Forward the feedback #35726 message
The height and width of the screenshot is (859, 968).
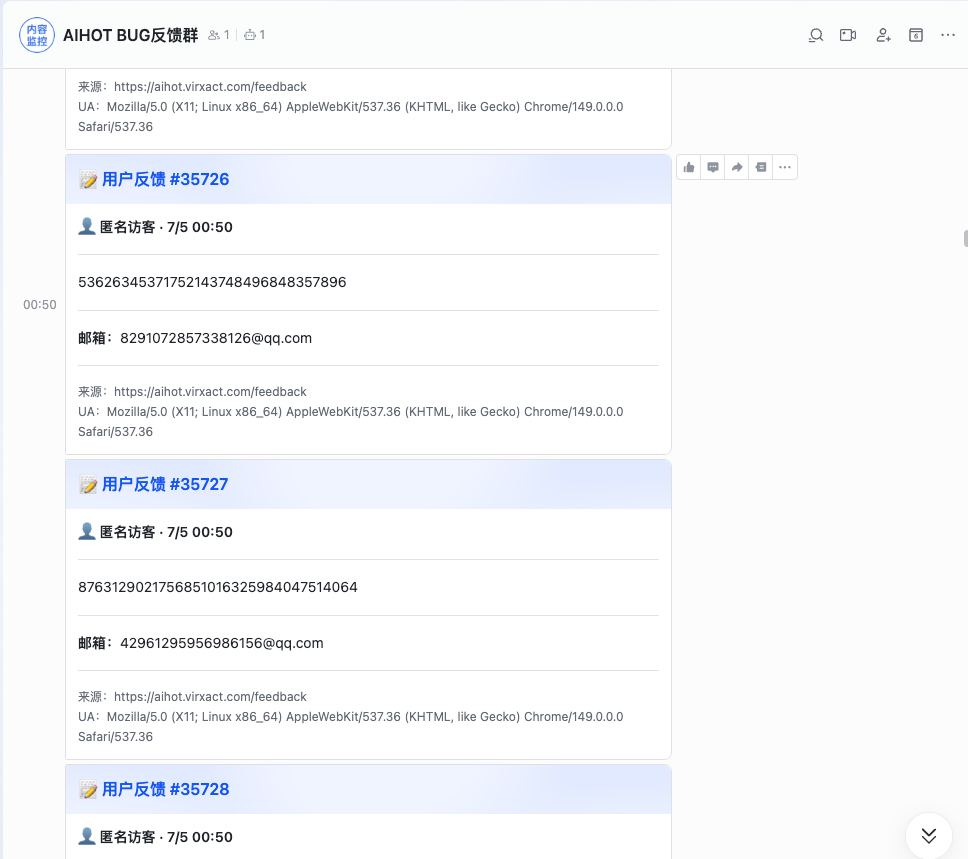click(x=737, y=167)
